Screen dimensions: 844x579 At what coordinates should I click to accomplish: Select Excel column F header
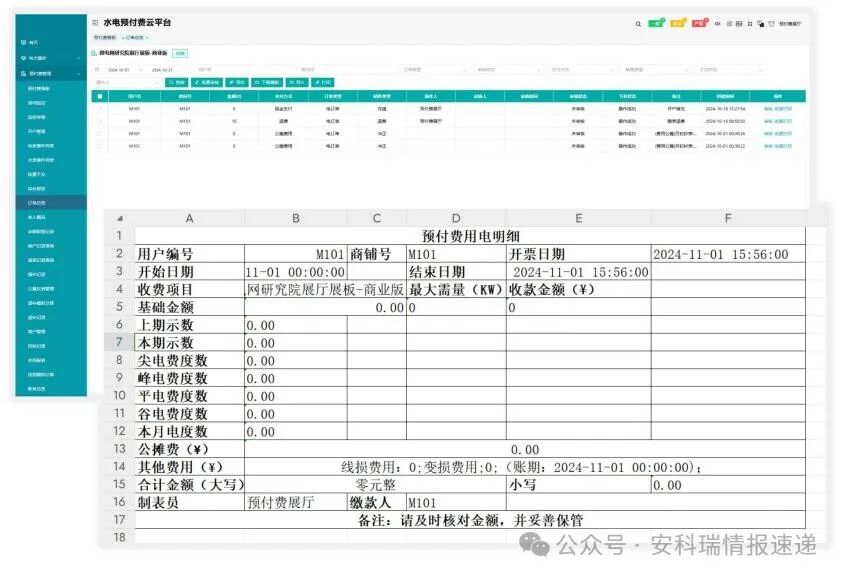[728, 218]
